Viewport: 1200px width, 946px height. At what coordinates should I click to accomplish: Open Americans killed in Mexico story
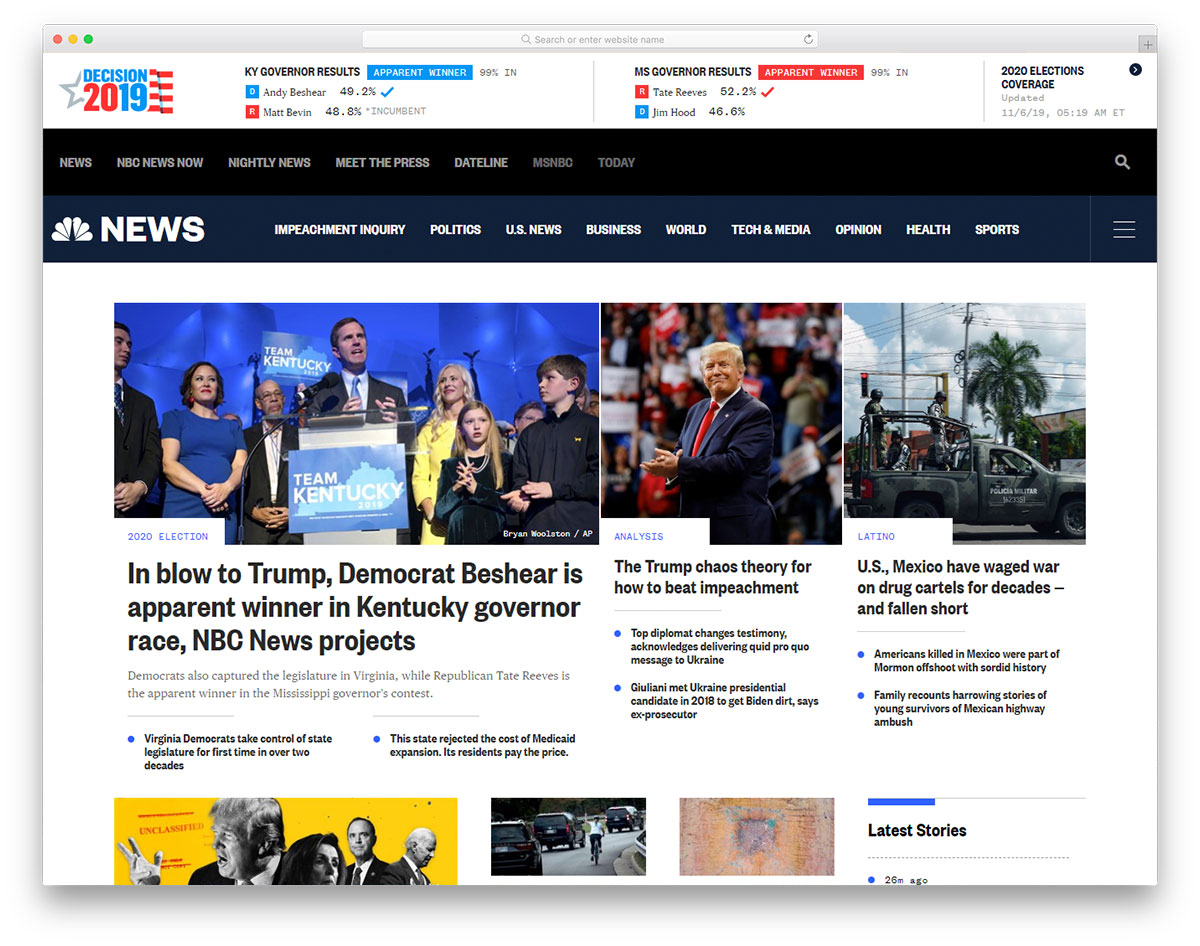tap(967, 660)
